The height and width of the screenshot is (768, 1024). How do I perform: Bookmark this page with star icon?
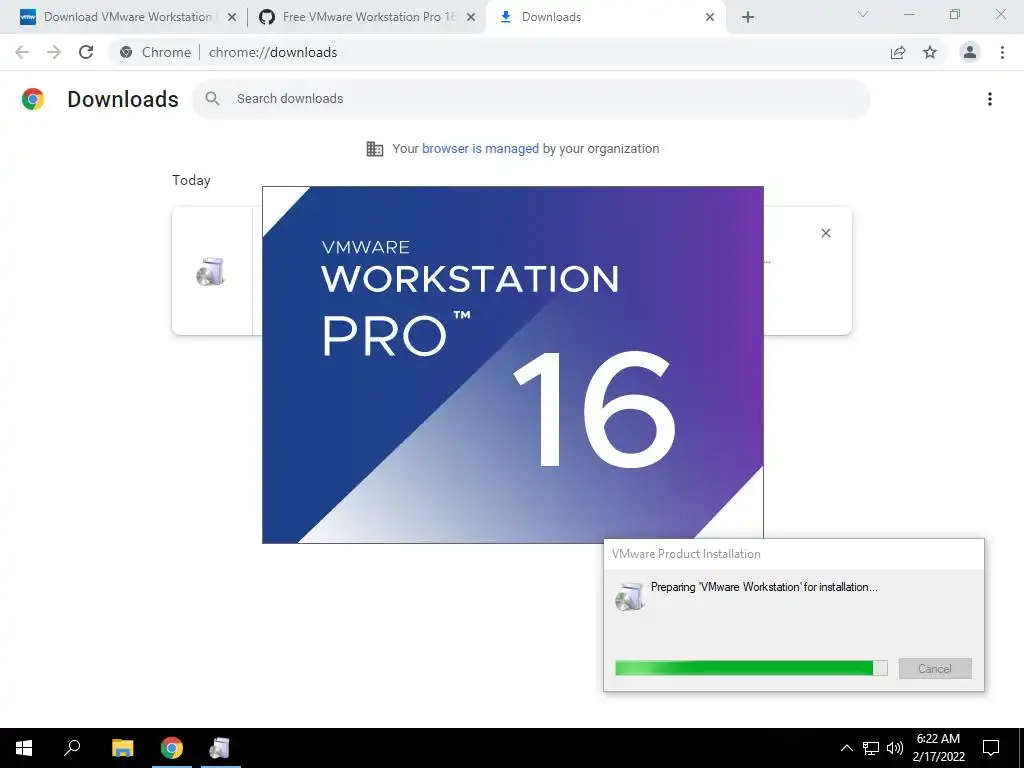(930, 52)
